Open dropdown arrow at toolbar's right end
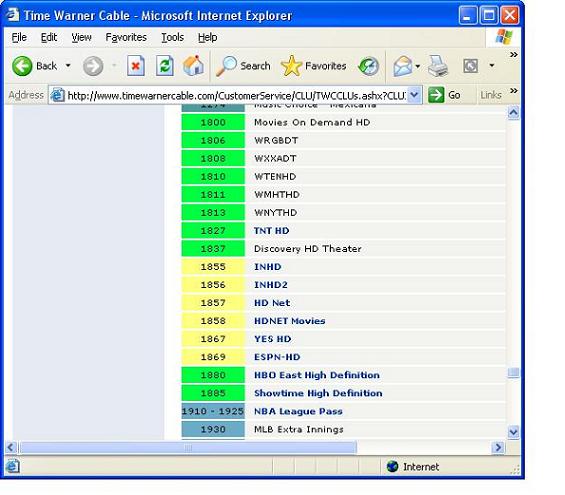565x495 pixels. pos(491,66)
